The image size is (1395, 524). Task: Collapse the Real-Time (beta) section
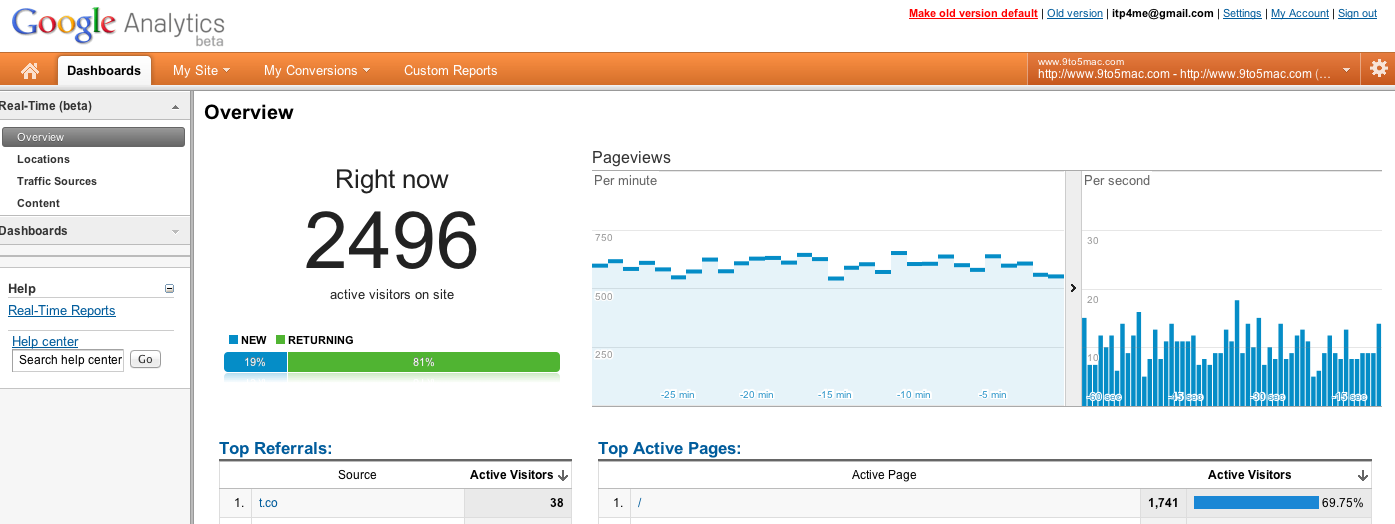(175, 106)
